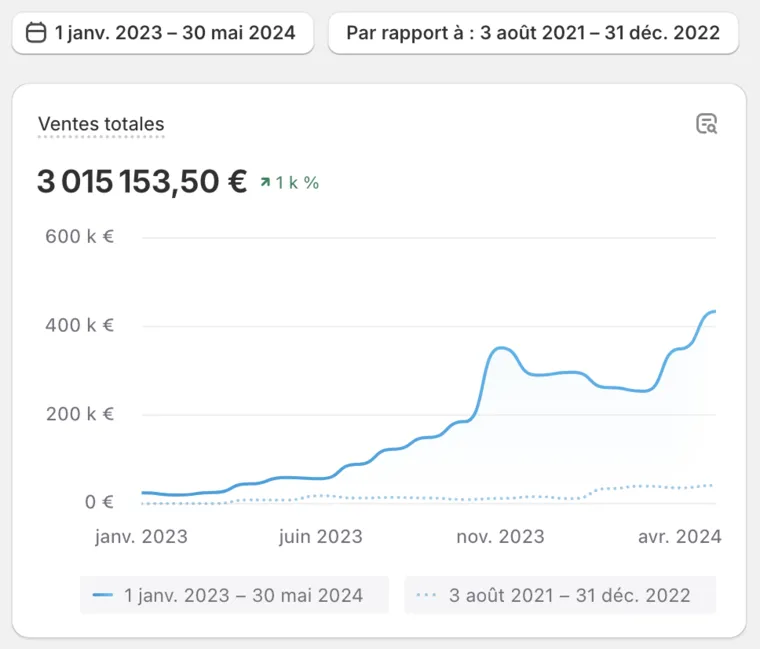This screenshot has width=760, height=649.
Task: Click the green upward arrow trend icon
Action: pyautogui.click(x=265, y=182)
